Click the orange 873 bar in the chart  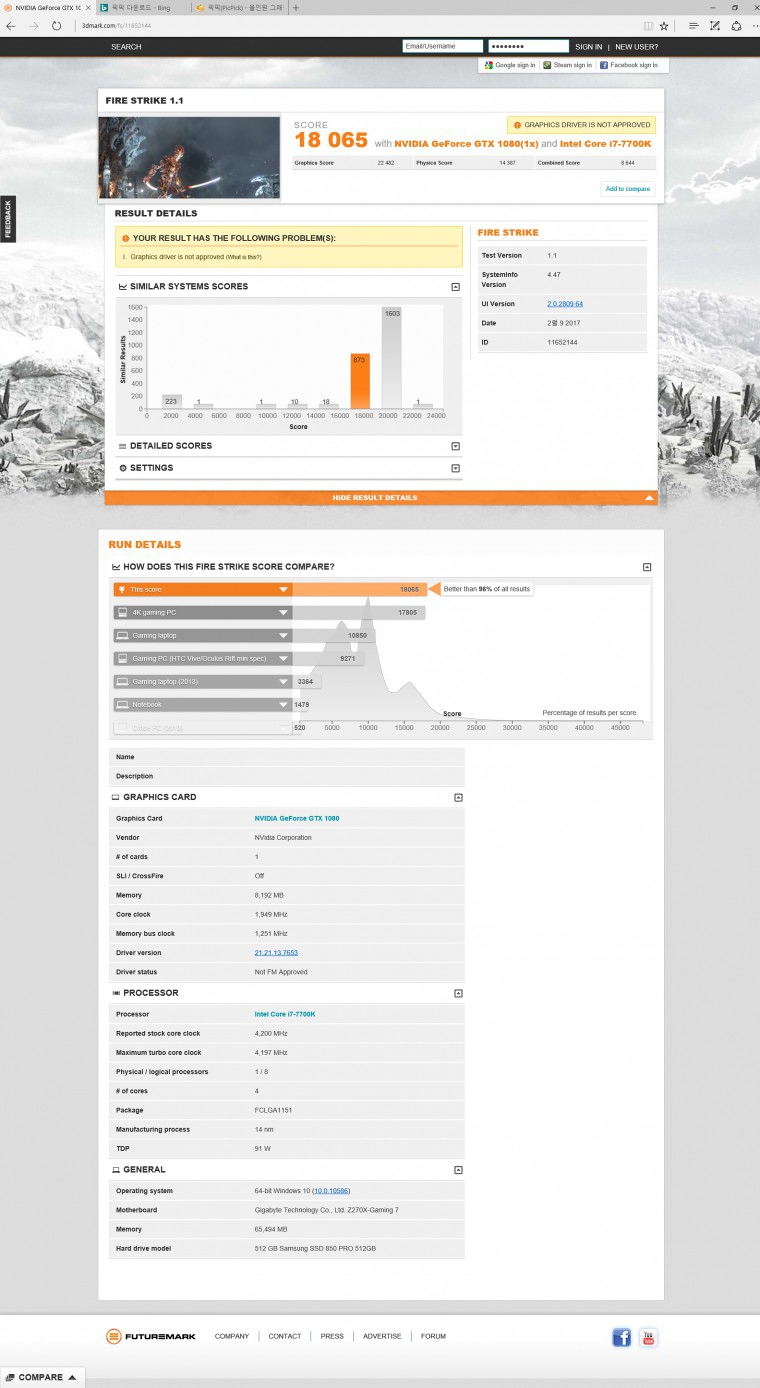point(360,380)
